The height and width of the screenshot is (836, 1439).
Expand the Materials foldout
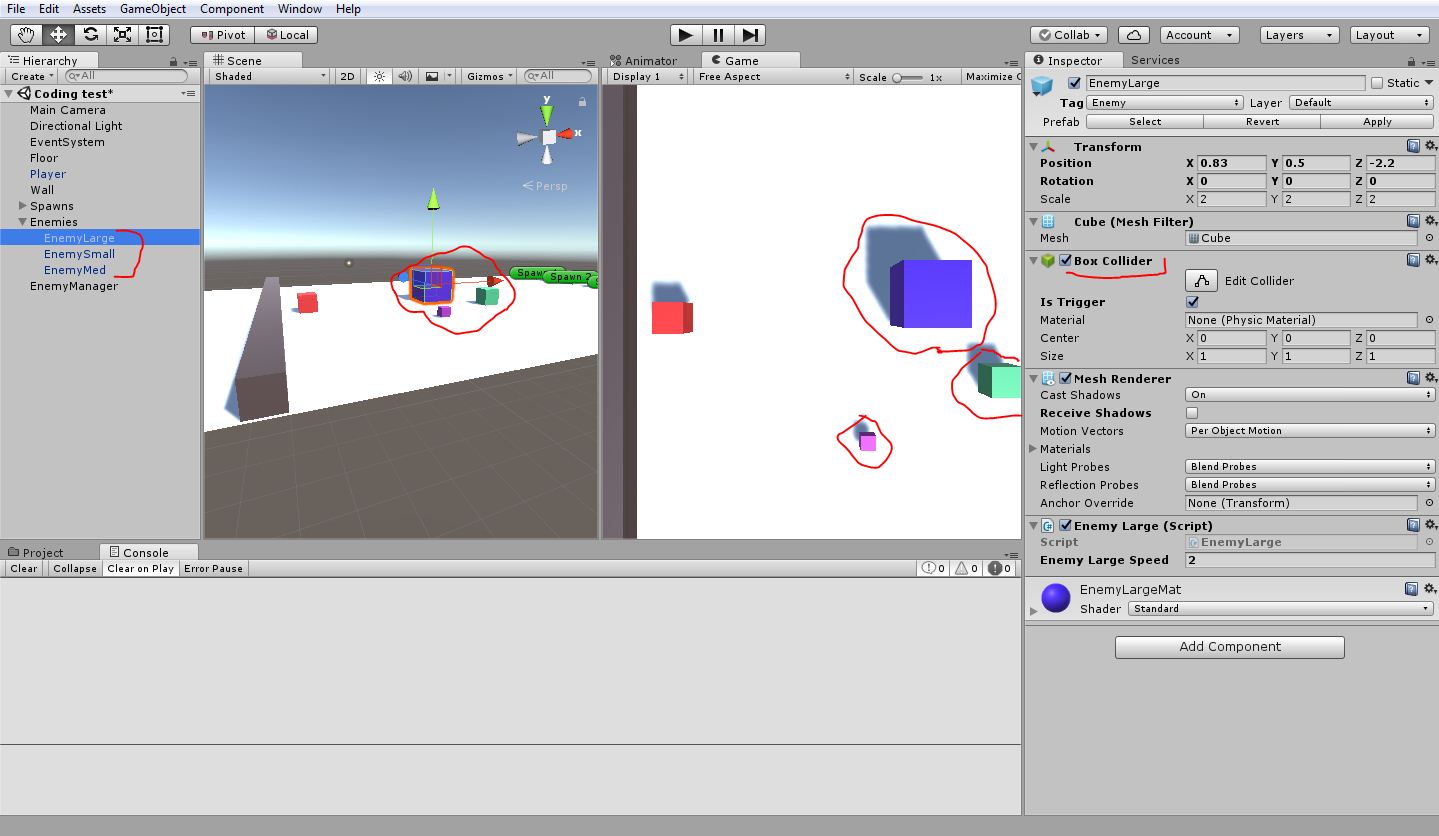pyautogui.click(x=1034, y=449)
